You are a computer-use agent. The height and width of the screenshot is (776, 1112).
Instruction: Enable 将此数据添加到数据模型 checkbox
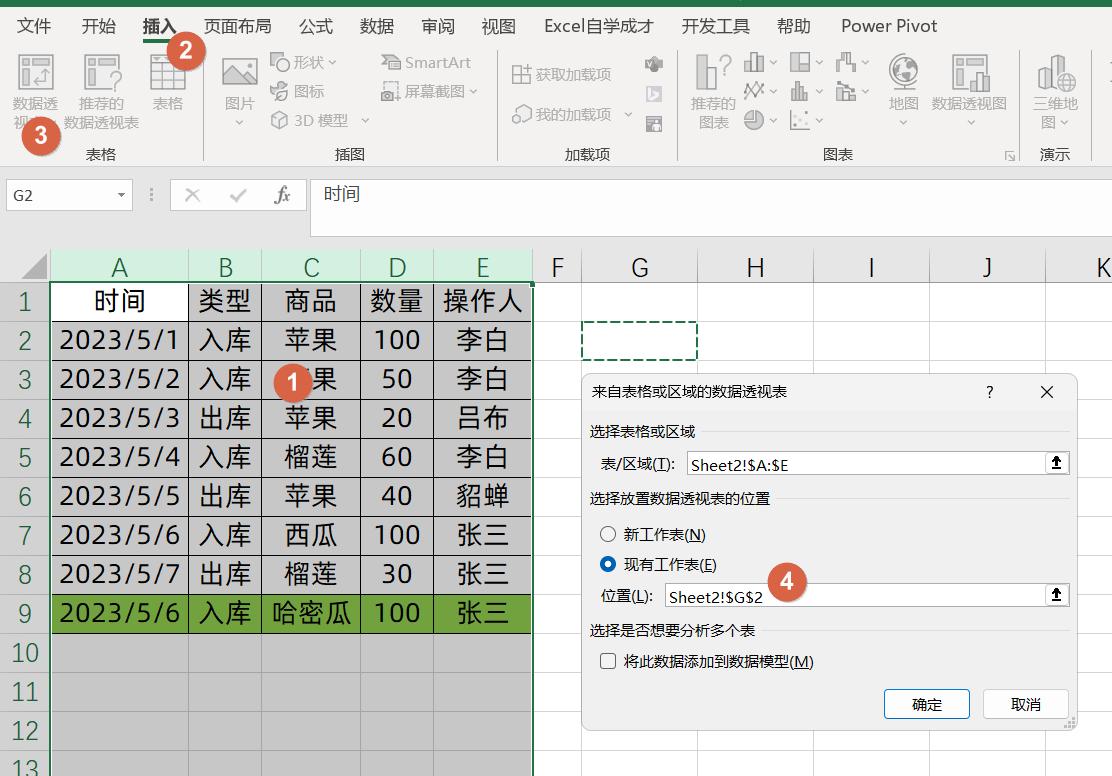pyautogui.click(x=607, y=662)
